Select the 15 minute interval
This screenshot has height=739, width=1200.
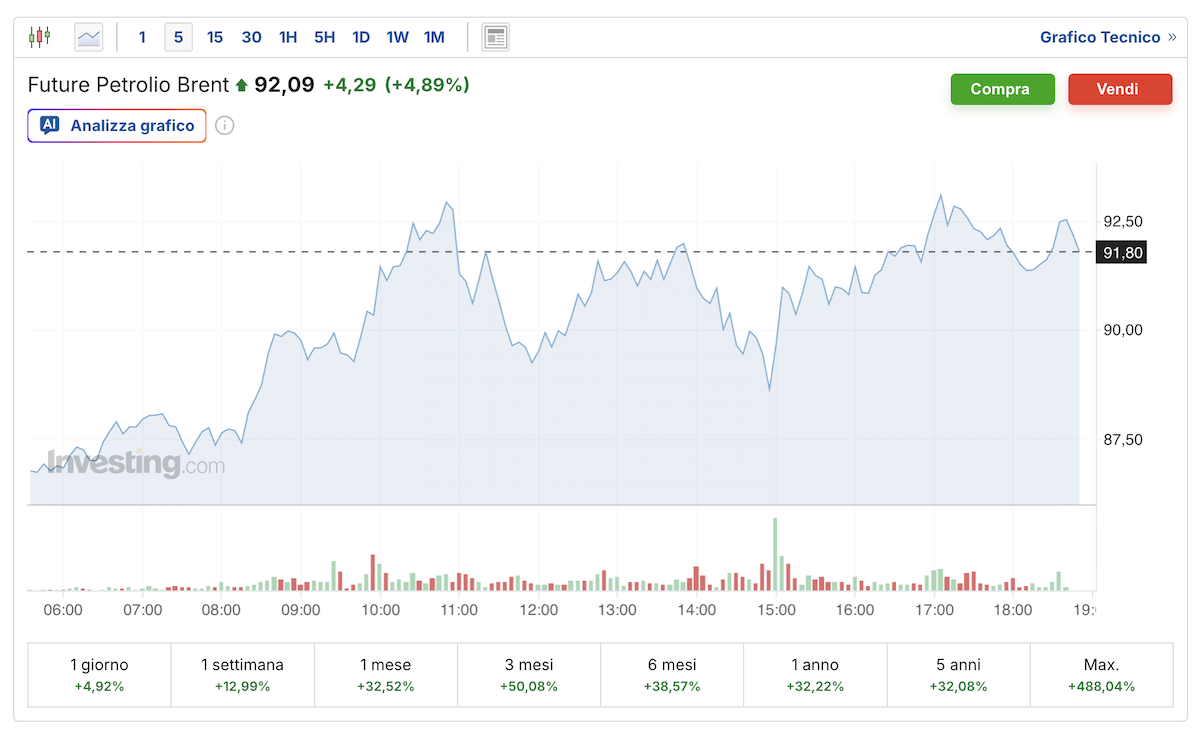[215, 37]
